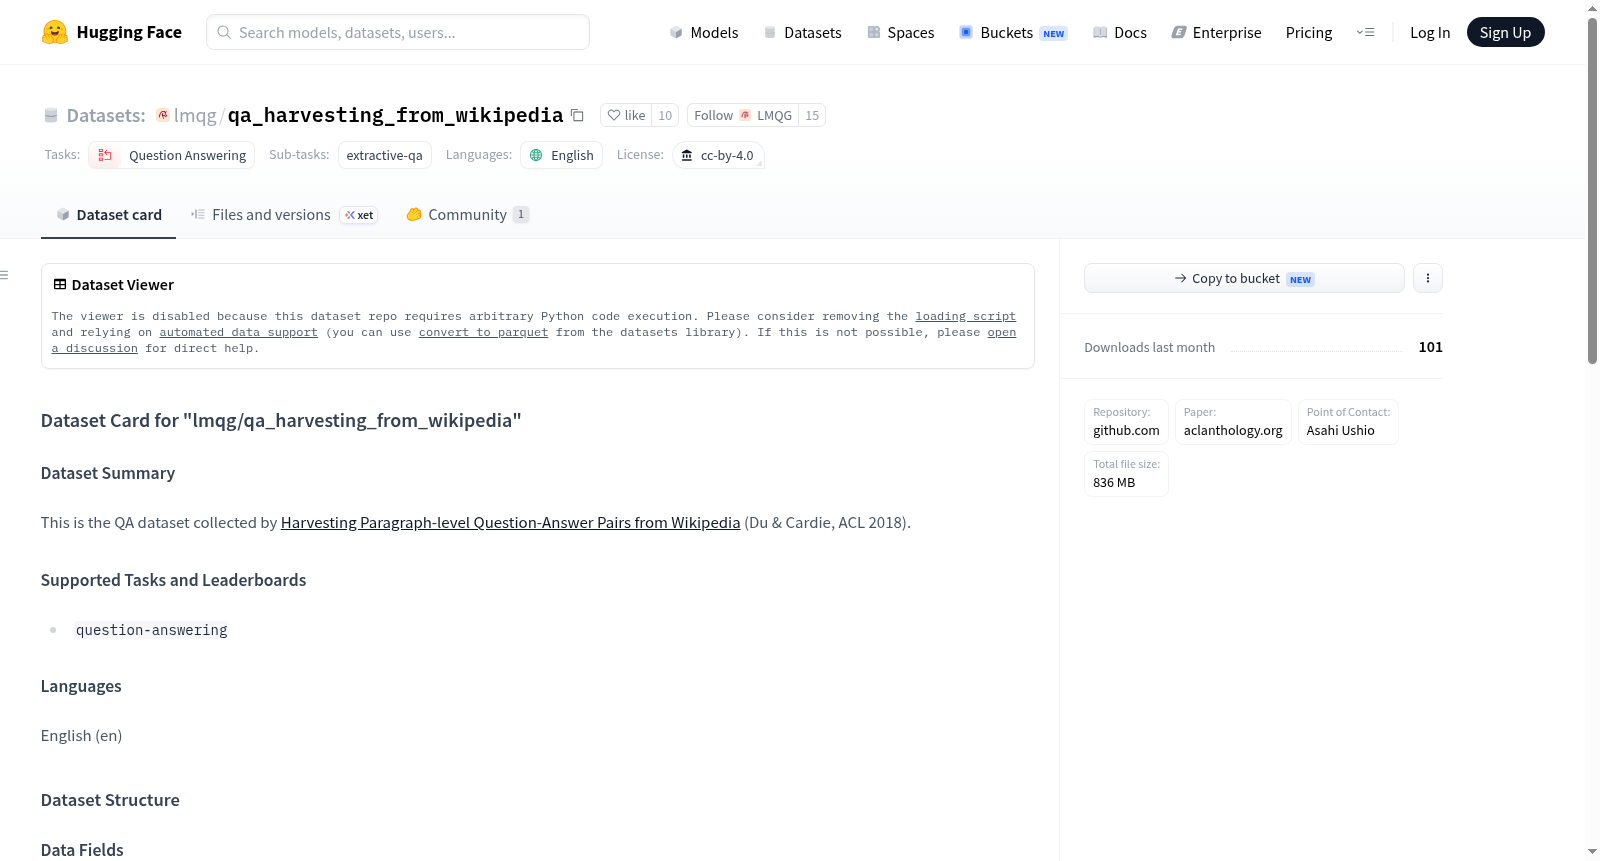
Task: Open the three-dot options menu
Action: pos(1428,278)
